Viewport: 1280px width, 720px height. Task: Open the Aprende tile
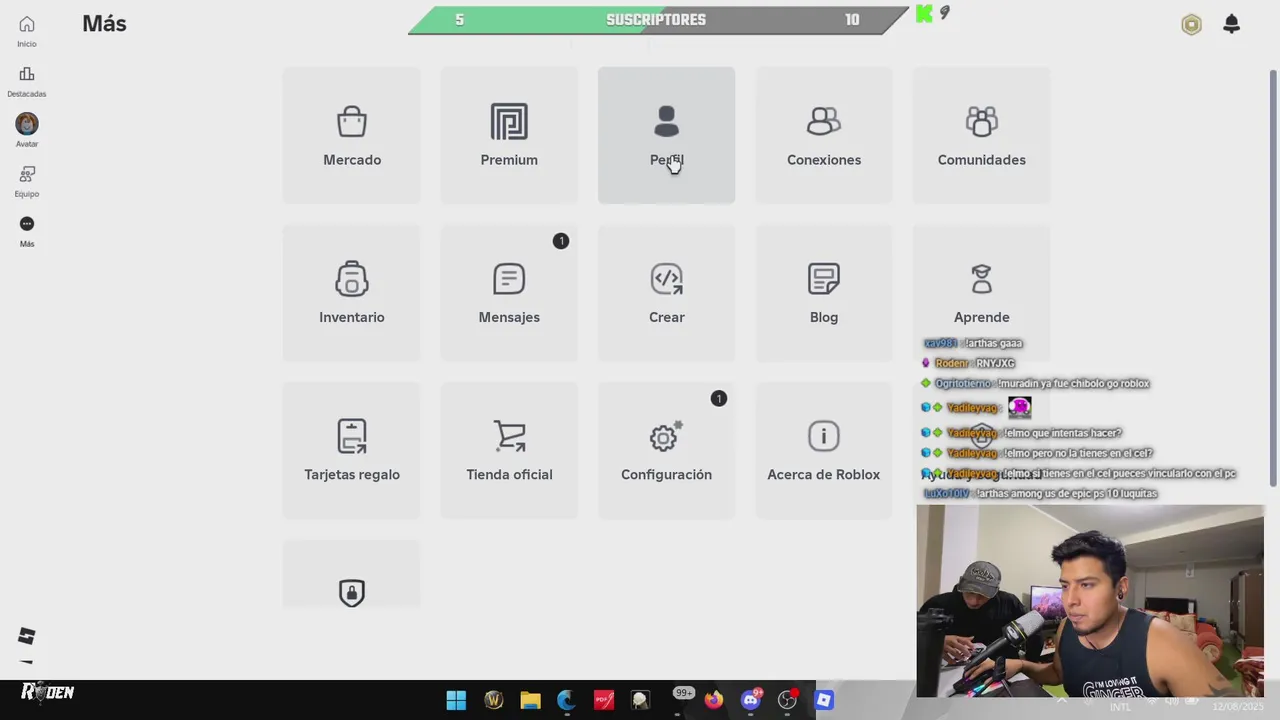pyautogui.click(x=981, y=293)
